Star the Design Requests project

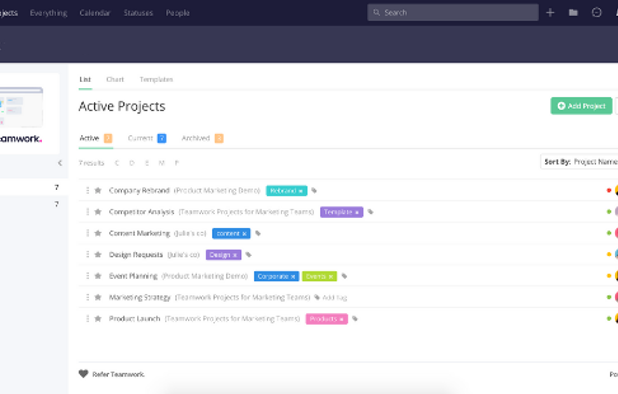click(x=98, y=255)
